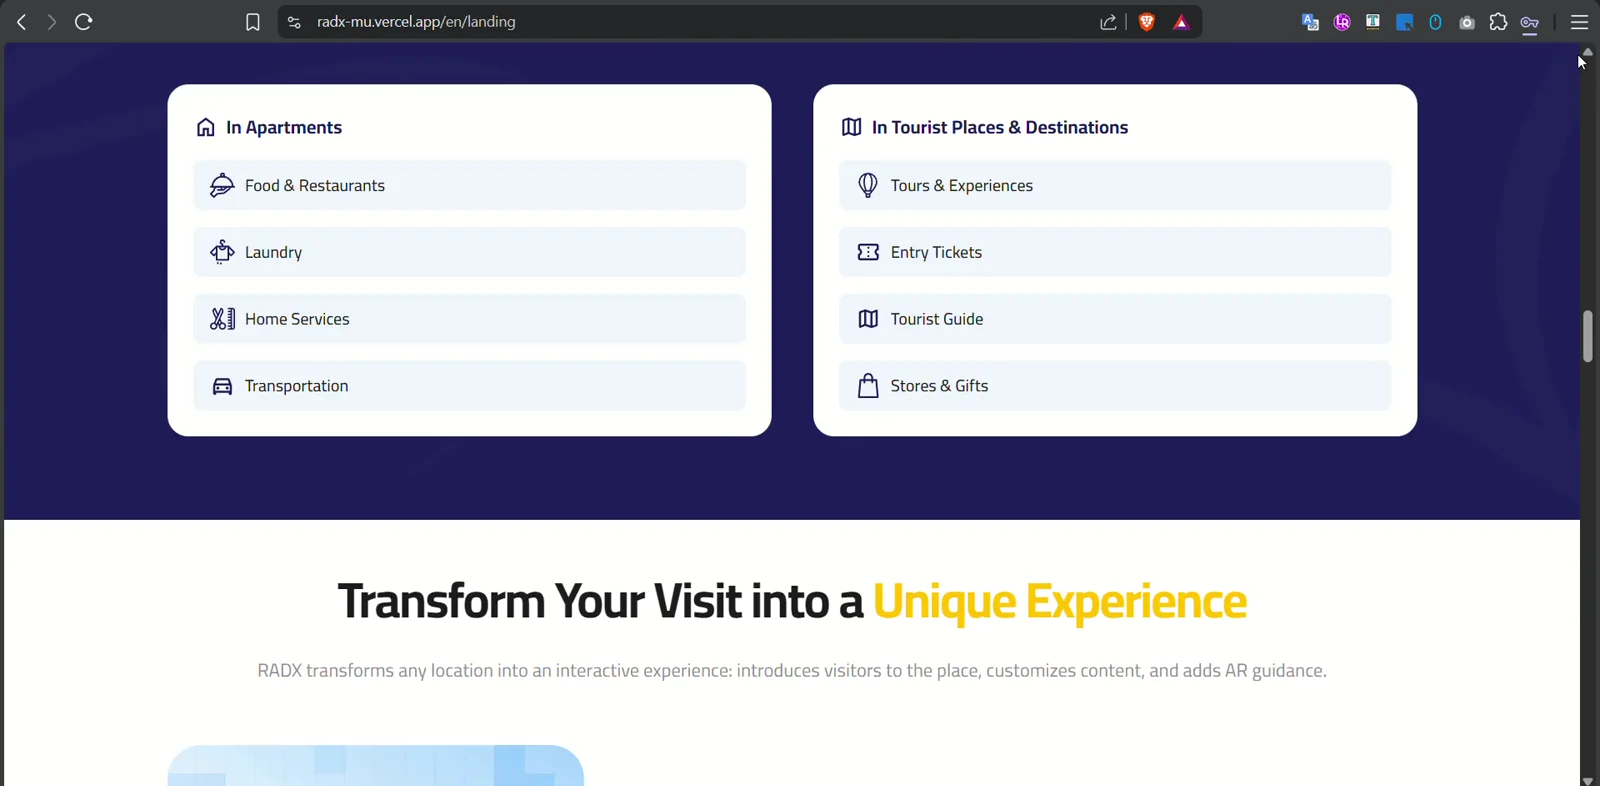Click the scrollbar up arrow
Viewport: 1600px width, 786px height.
pyautogui.click(x=1588, y=51)
